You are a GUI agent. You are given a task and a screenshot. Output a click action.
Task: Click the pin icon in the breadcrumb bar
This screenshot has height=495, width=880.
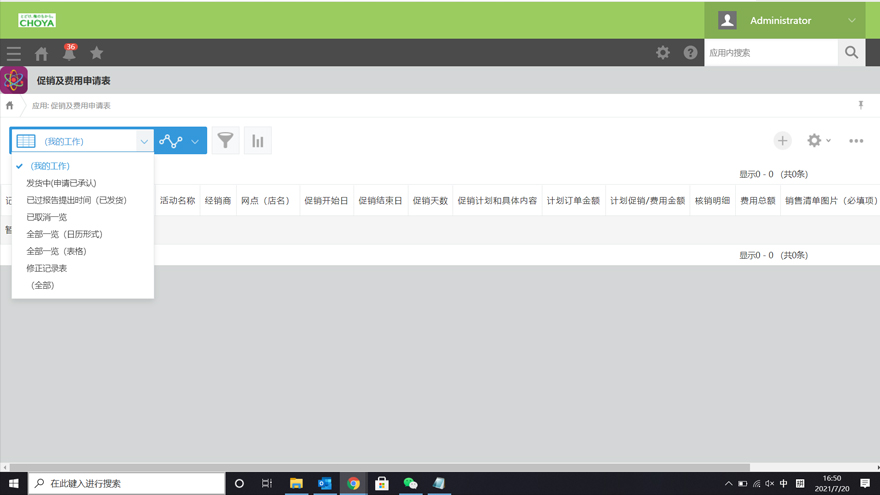tap(860, 105)
